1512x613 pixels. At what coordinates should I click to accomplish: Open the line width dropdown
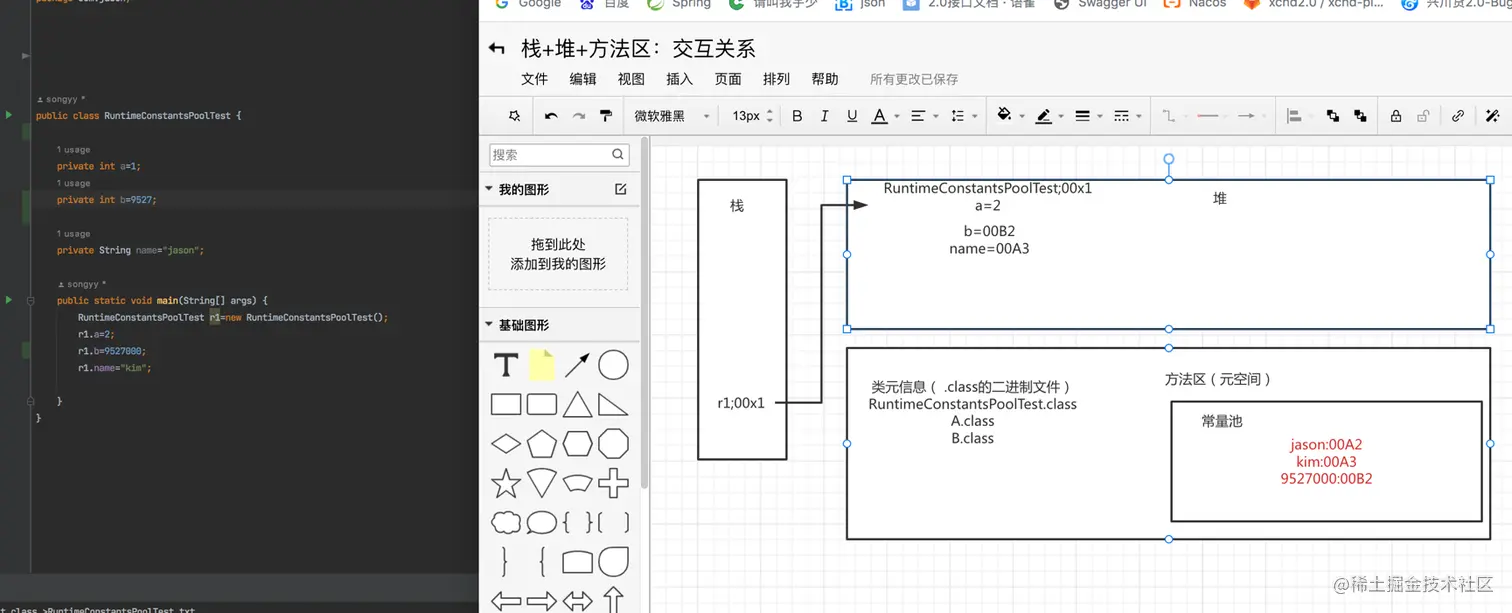tap(1087, 116)
